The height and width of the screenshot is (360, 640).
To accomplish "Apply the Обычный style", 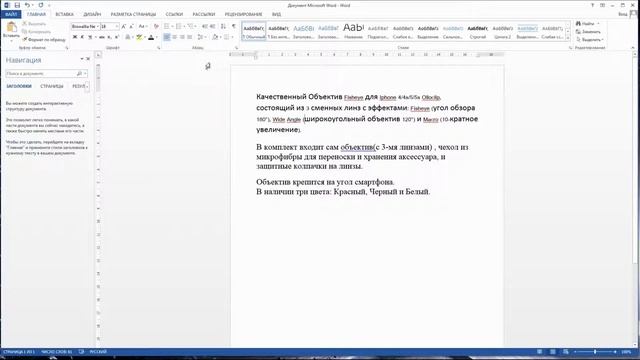I will point(254,31).
